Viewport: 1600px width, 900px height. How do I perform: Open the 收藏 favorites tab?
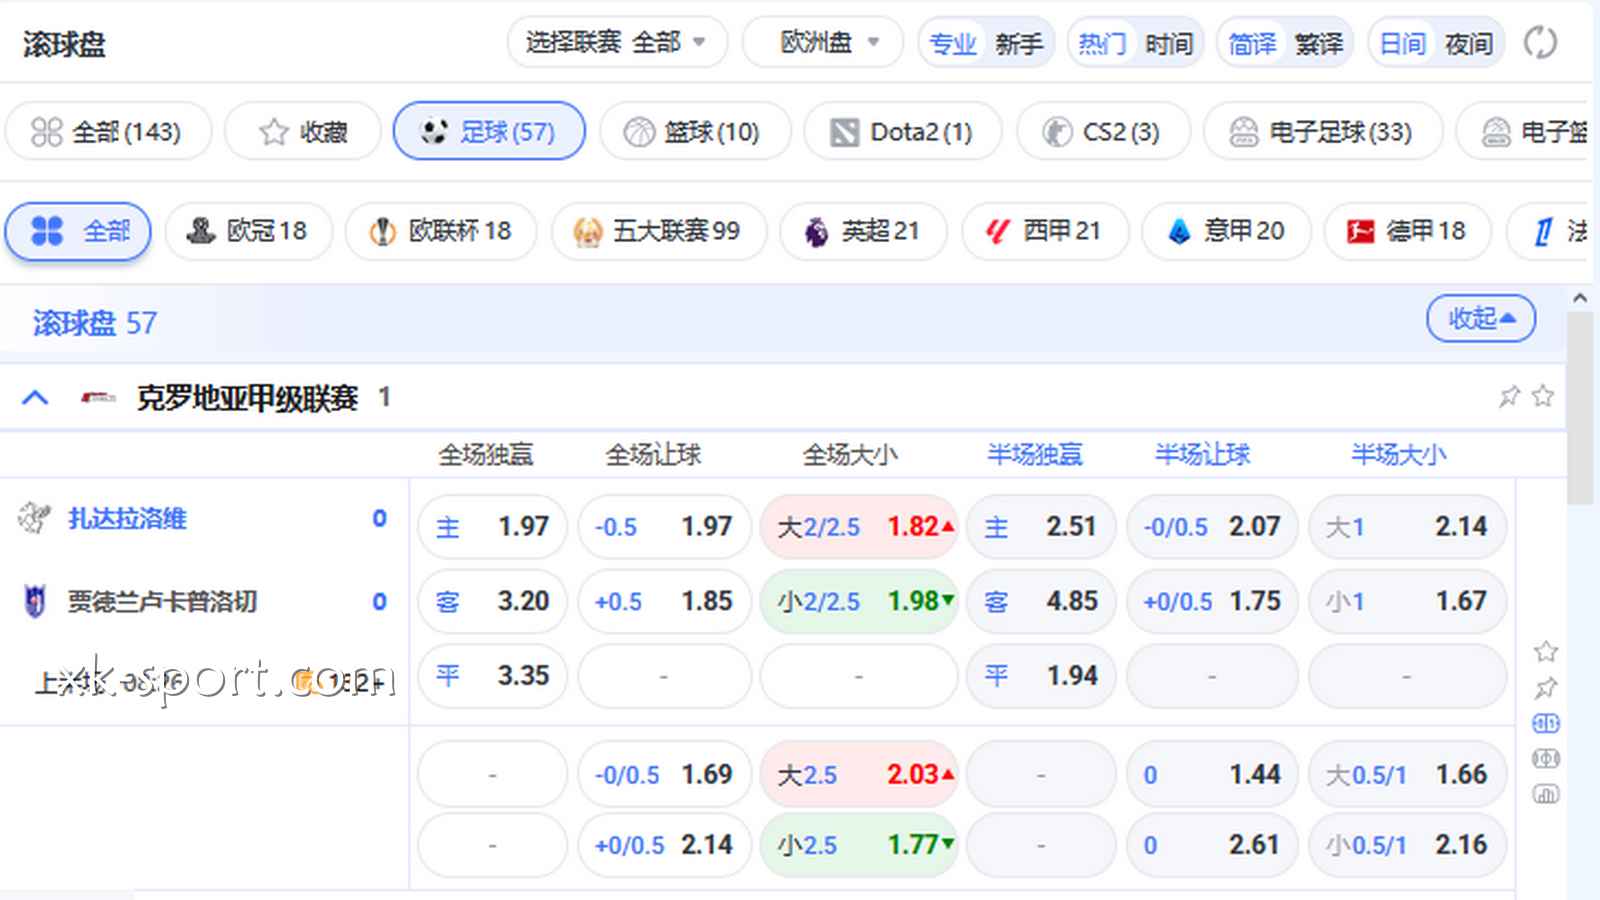coord(303,131)
